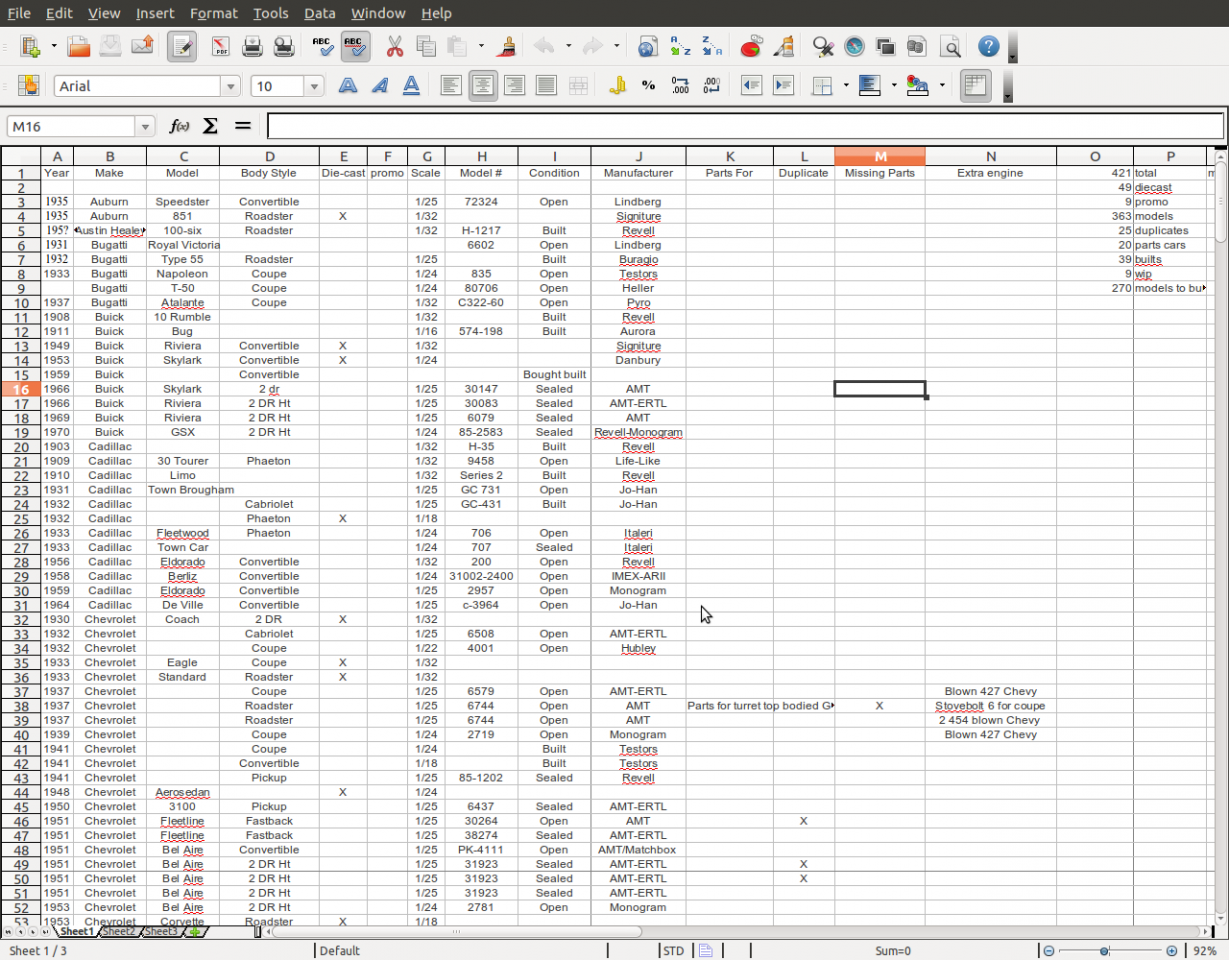The height and width of the screenshot is (960, 1229).
Task: Click the Zoom magnifier icon
Action: coord(950,46)
